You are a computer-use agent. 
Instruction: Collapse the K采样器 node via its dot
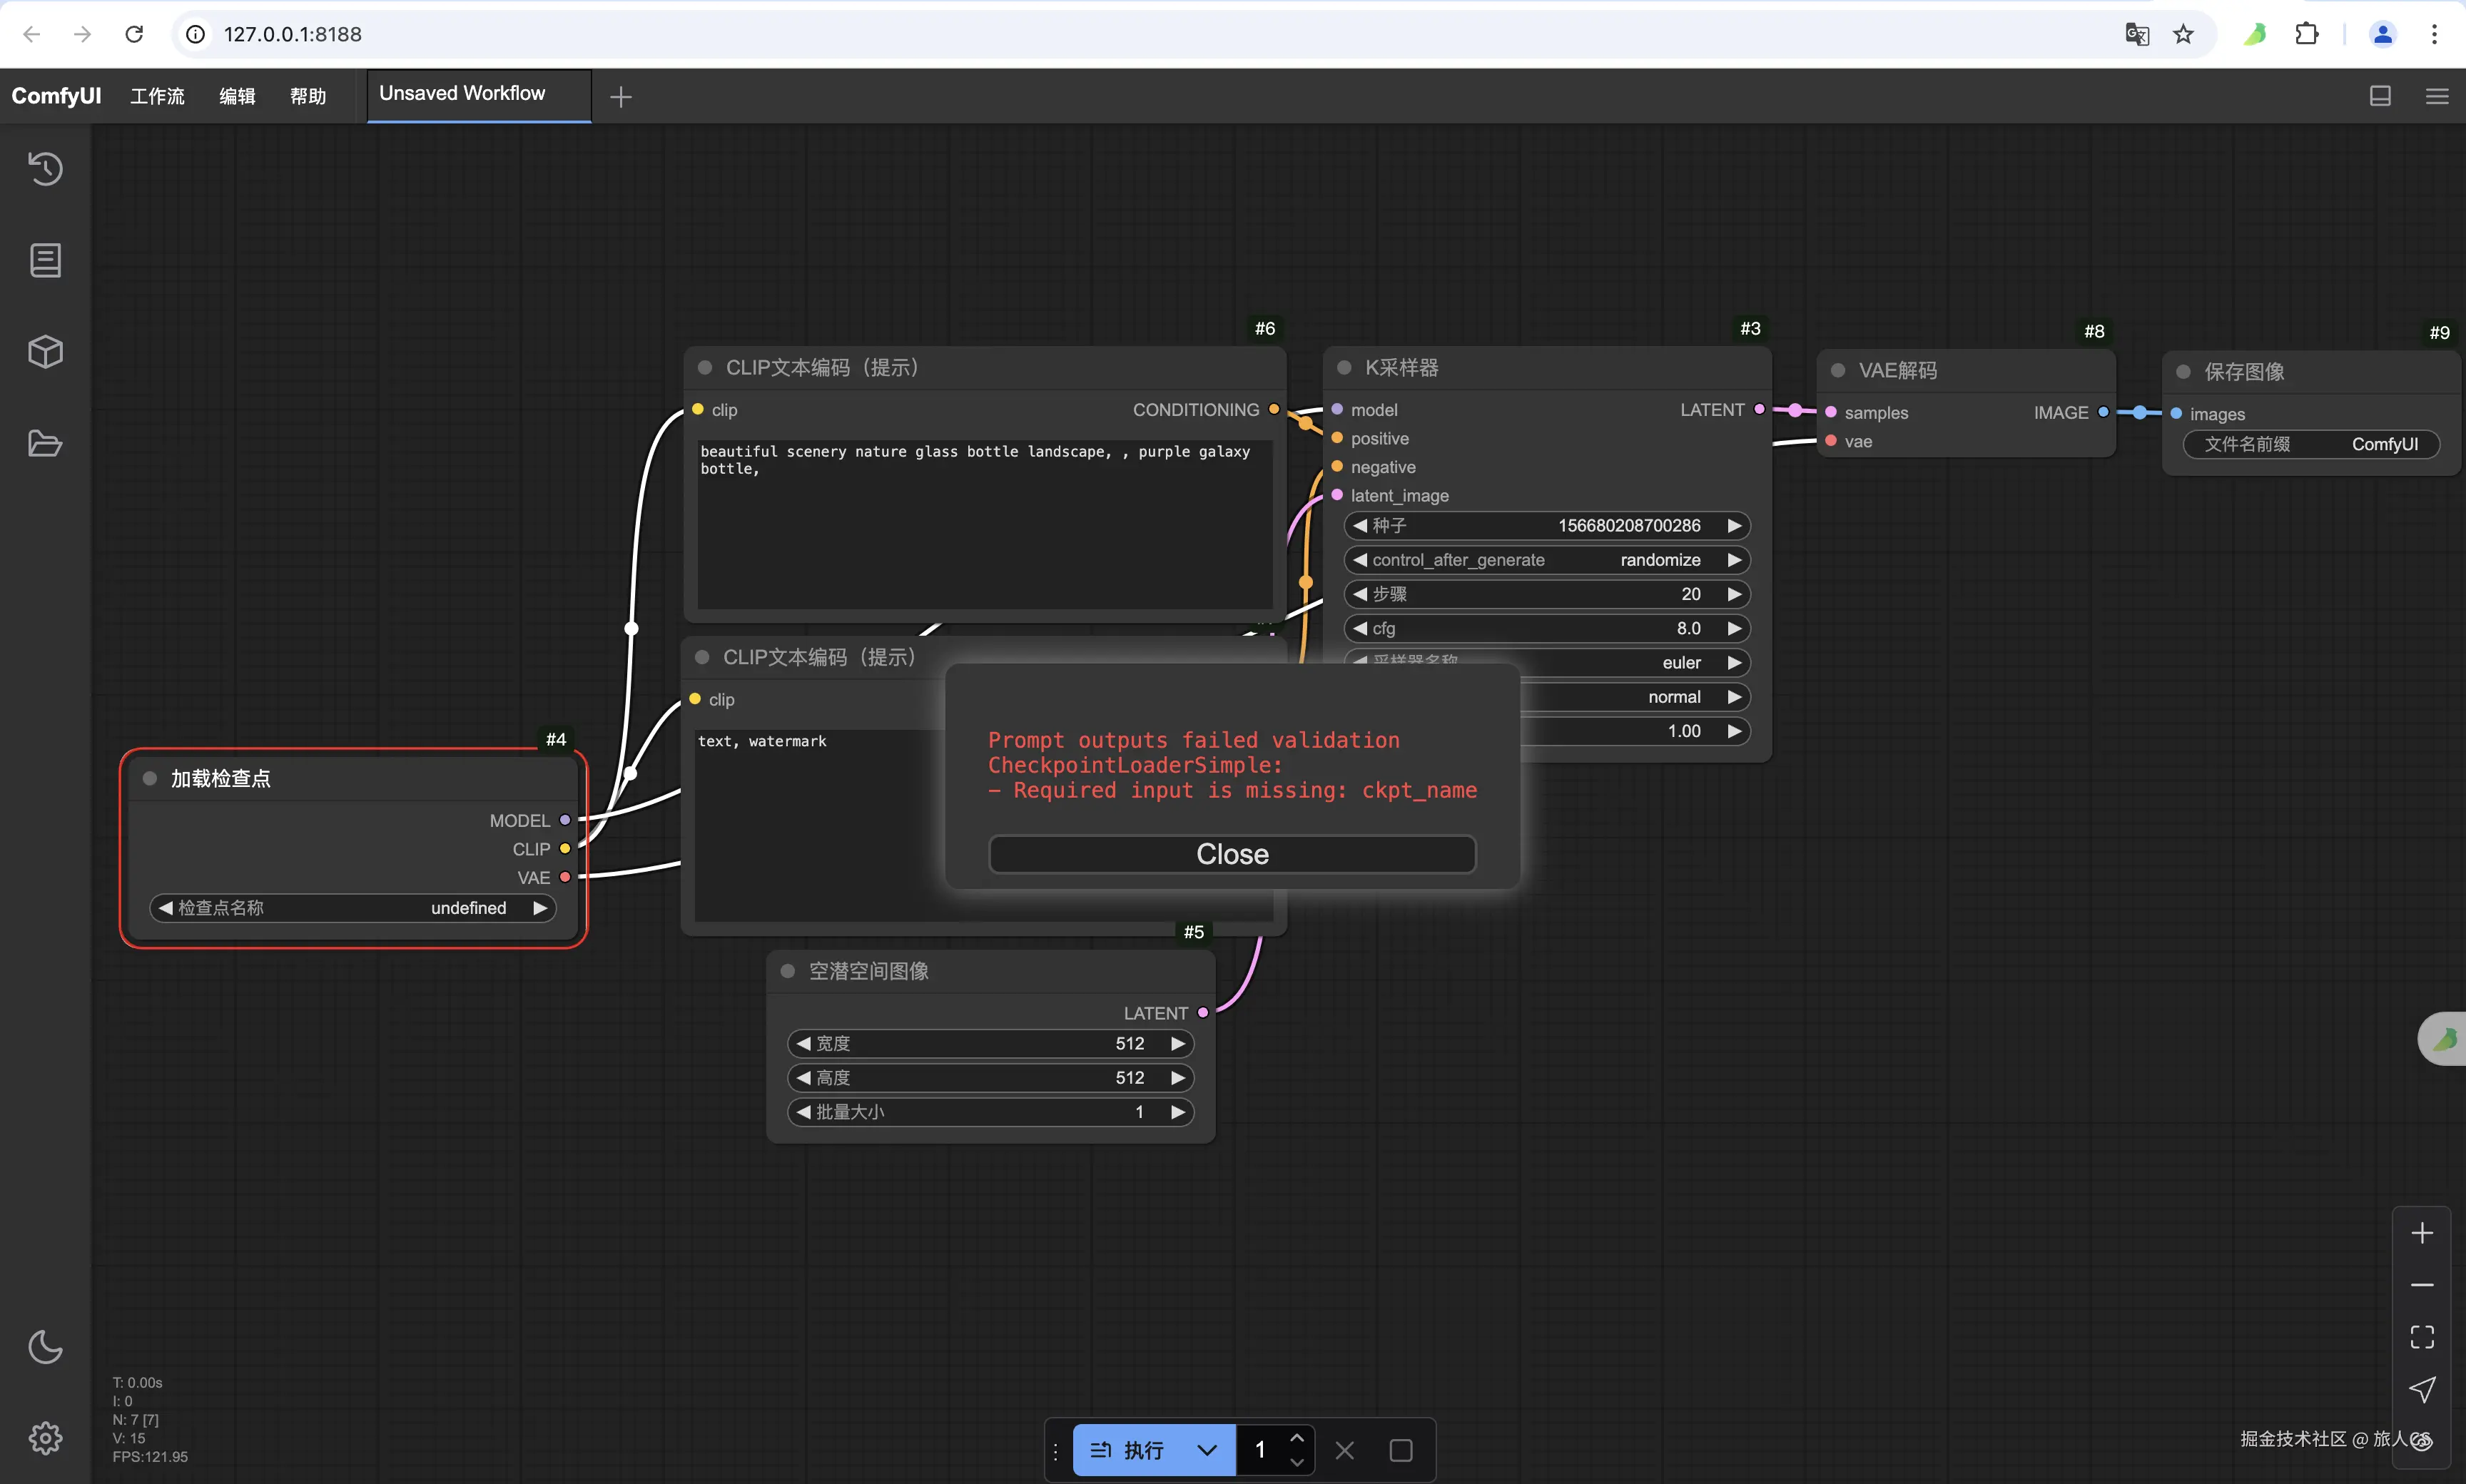(x=1344, y=368)
